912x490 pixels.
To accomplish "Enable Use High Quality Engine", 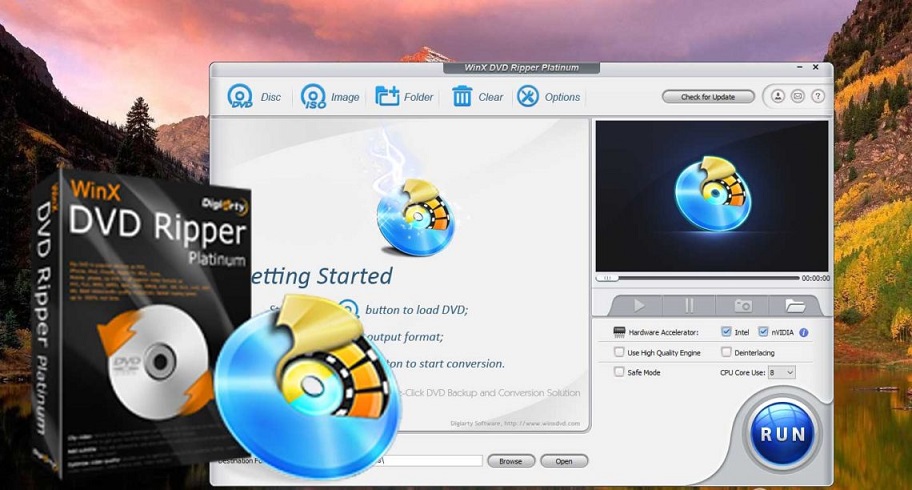I will coord(619,352).
